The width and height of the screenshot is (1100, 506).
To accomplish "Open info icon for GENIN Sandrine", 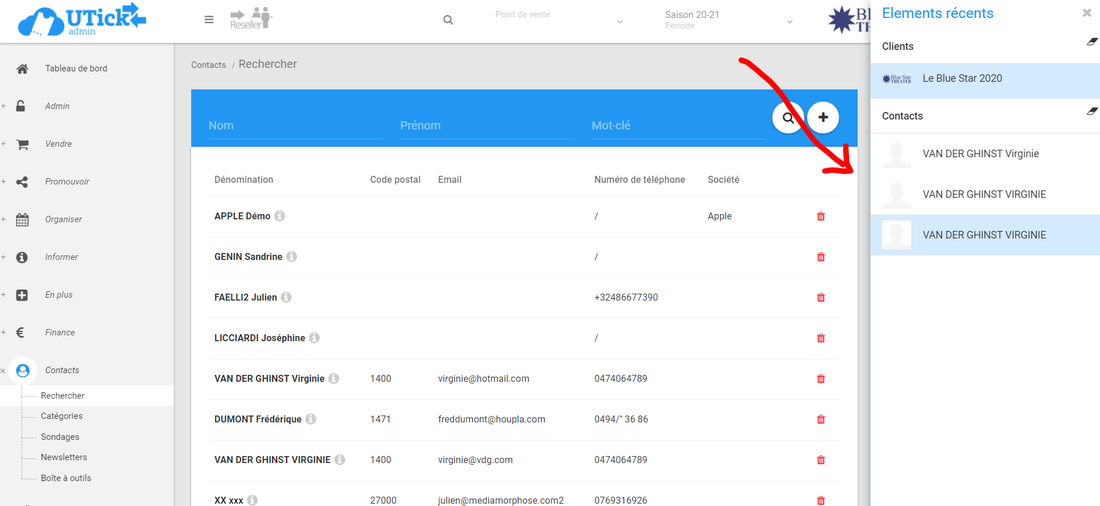I will pos(292,257).
